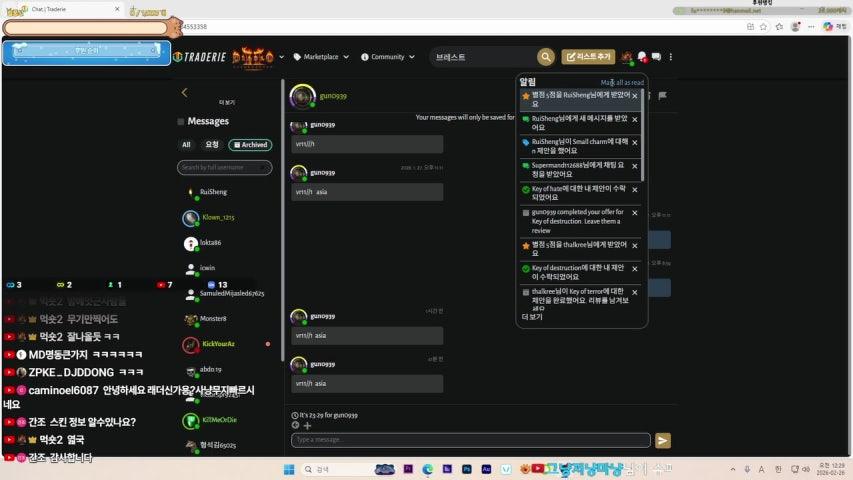Dismiss the RuiSheng new message notification
The height and width of the screenshot is (480, 853).
pos(635,119)
